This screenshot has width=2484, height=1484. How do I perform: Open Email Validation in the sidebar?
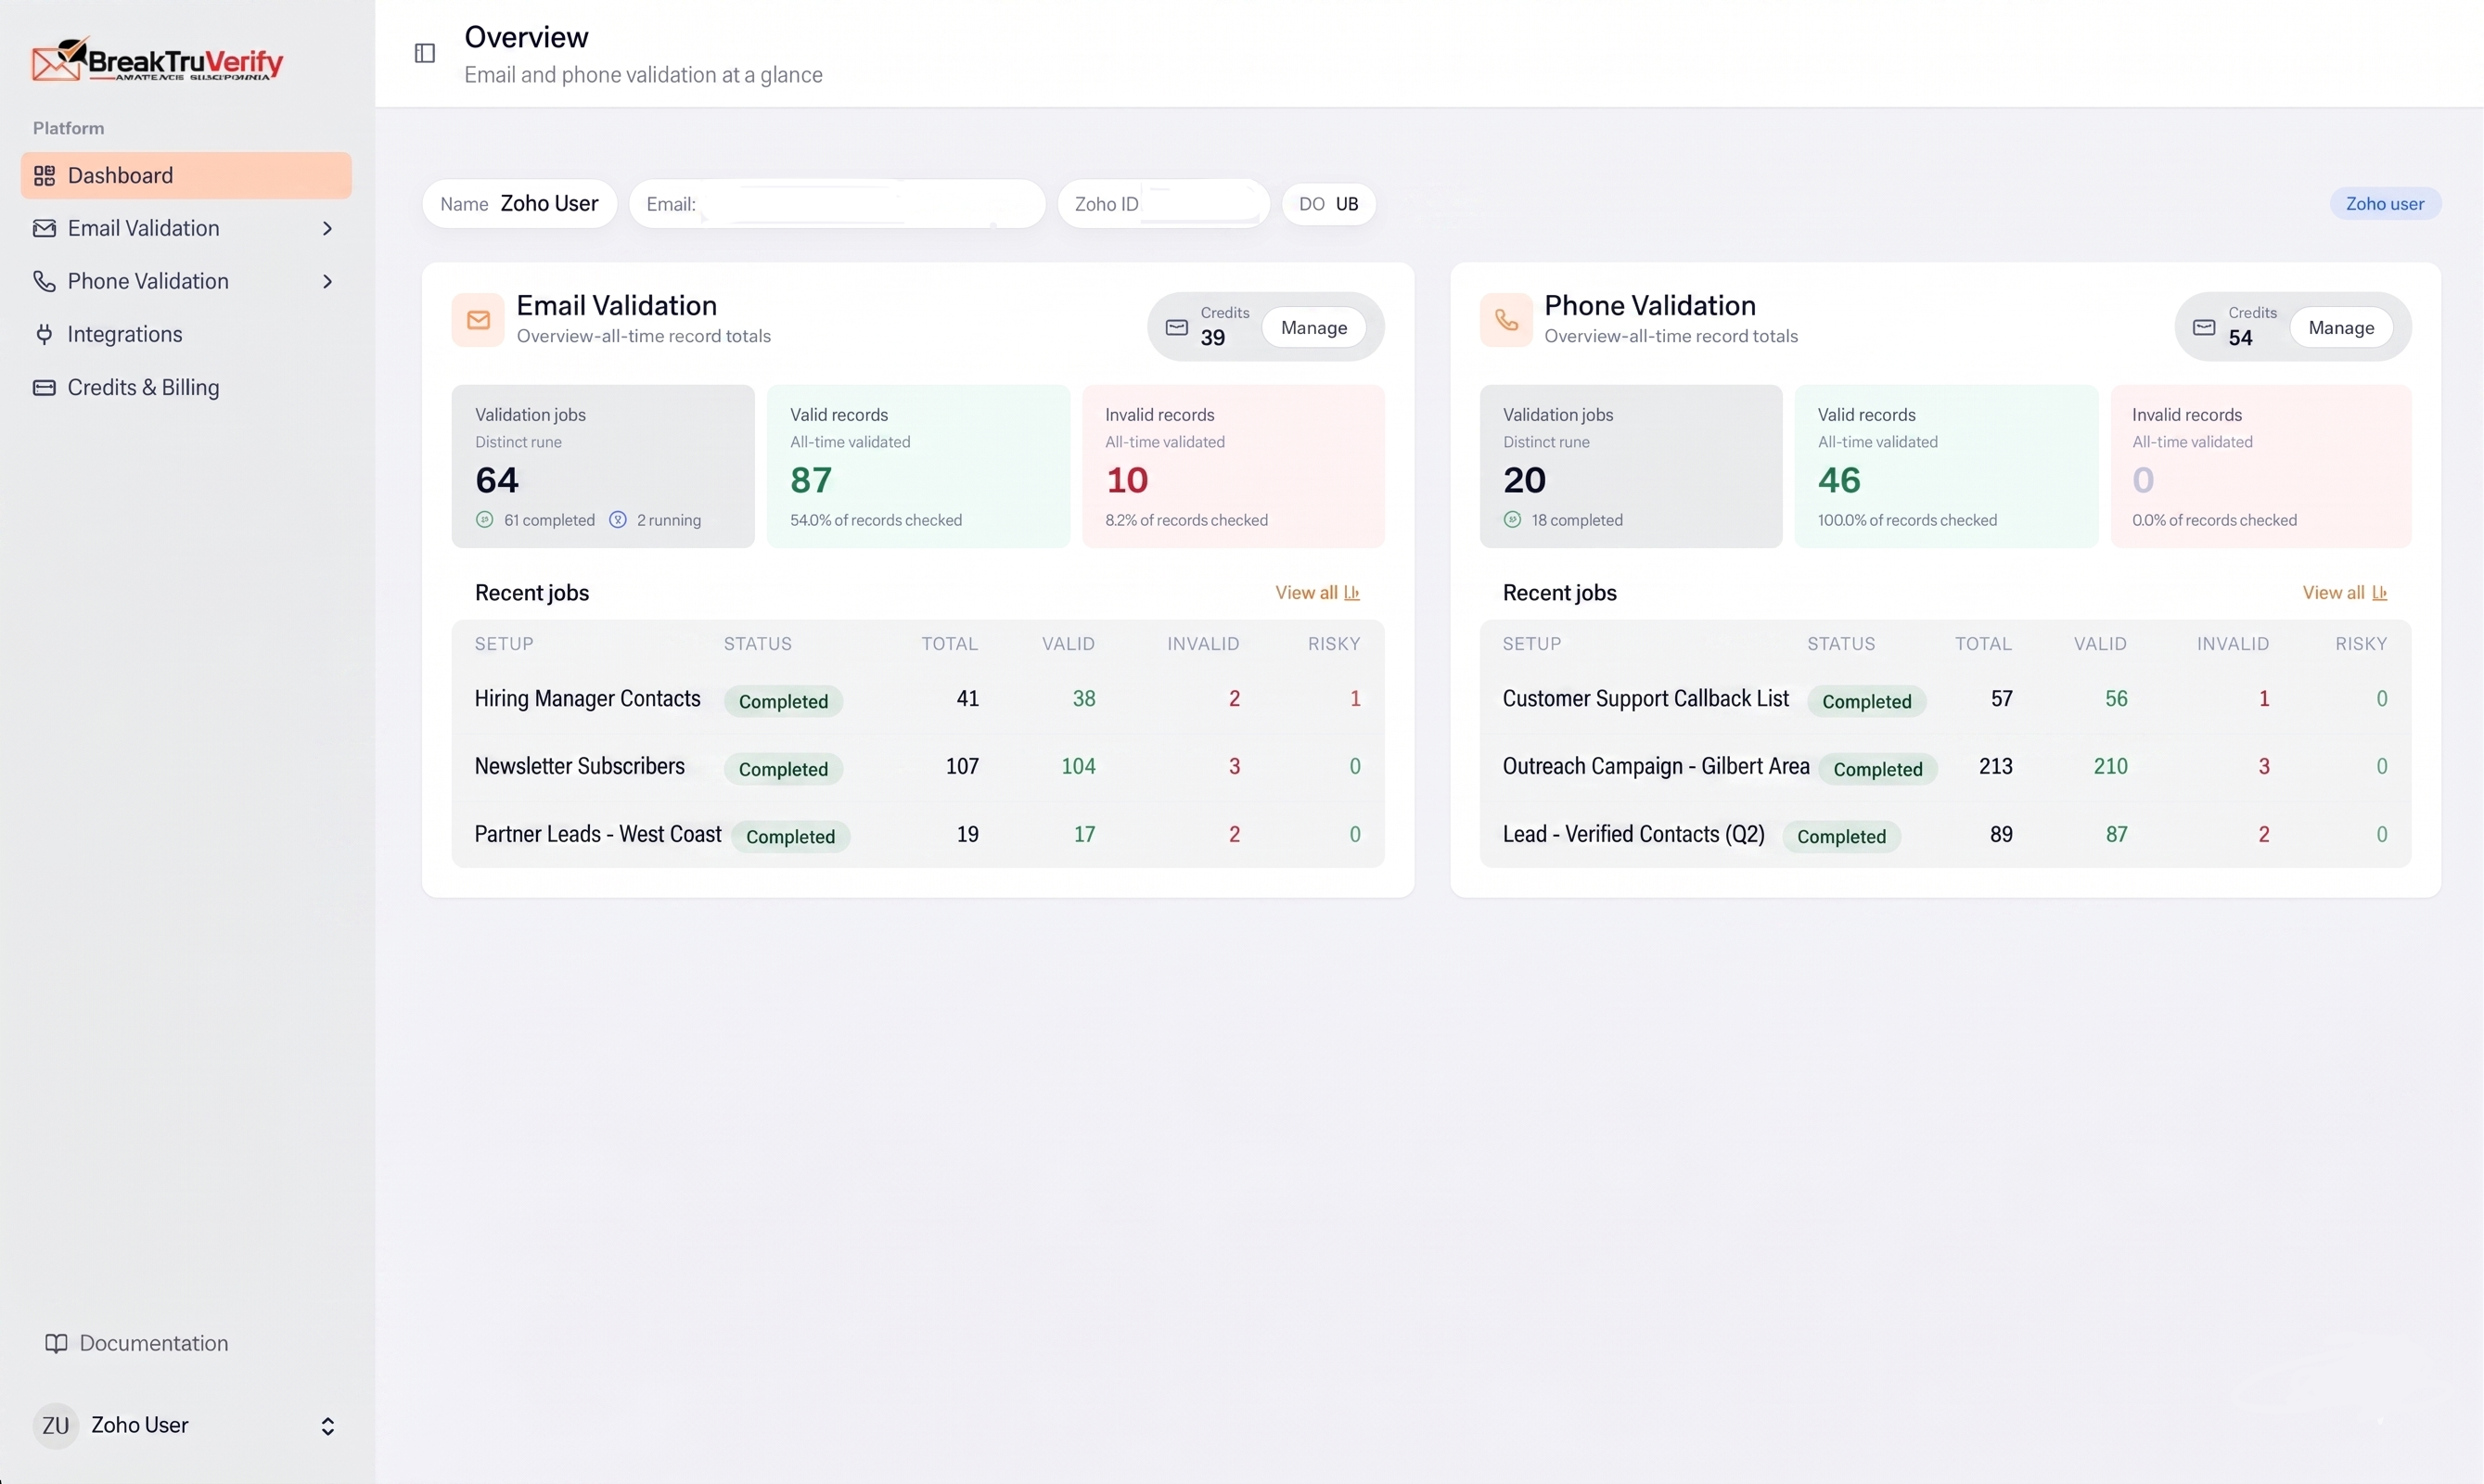[186, 229]
